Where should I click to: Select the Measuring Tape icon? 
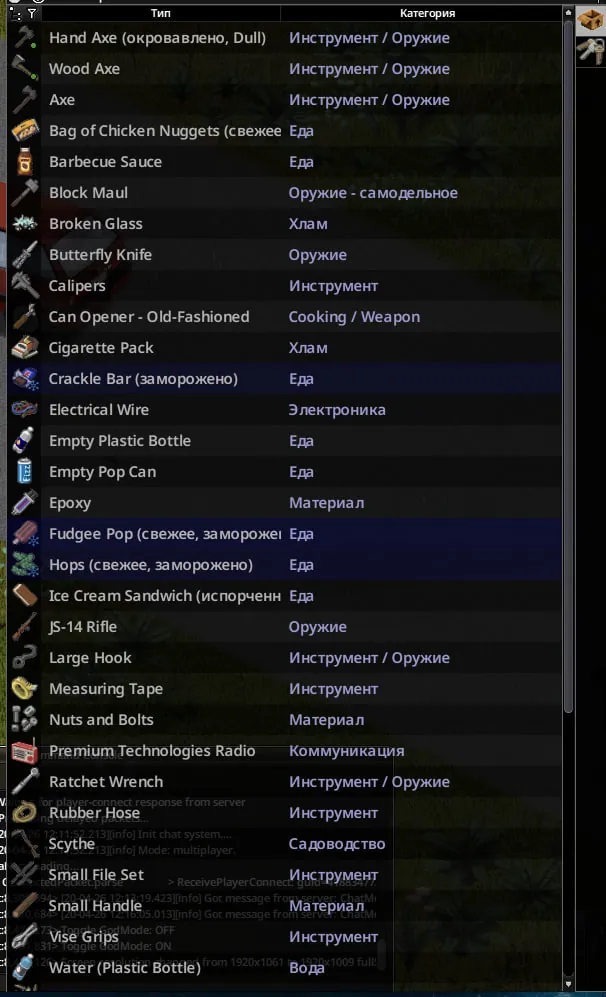pos(24,689)
